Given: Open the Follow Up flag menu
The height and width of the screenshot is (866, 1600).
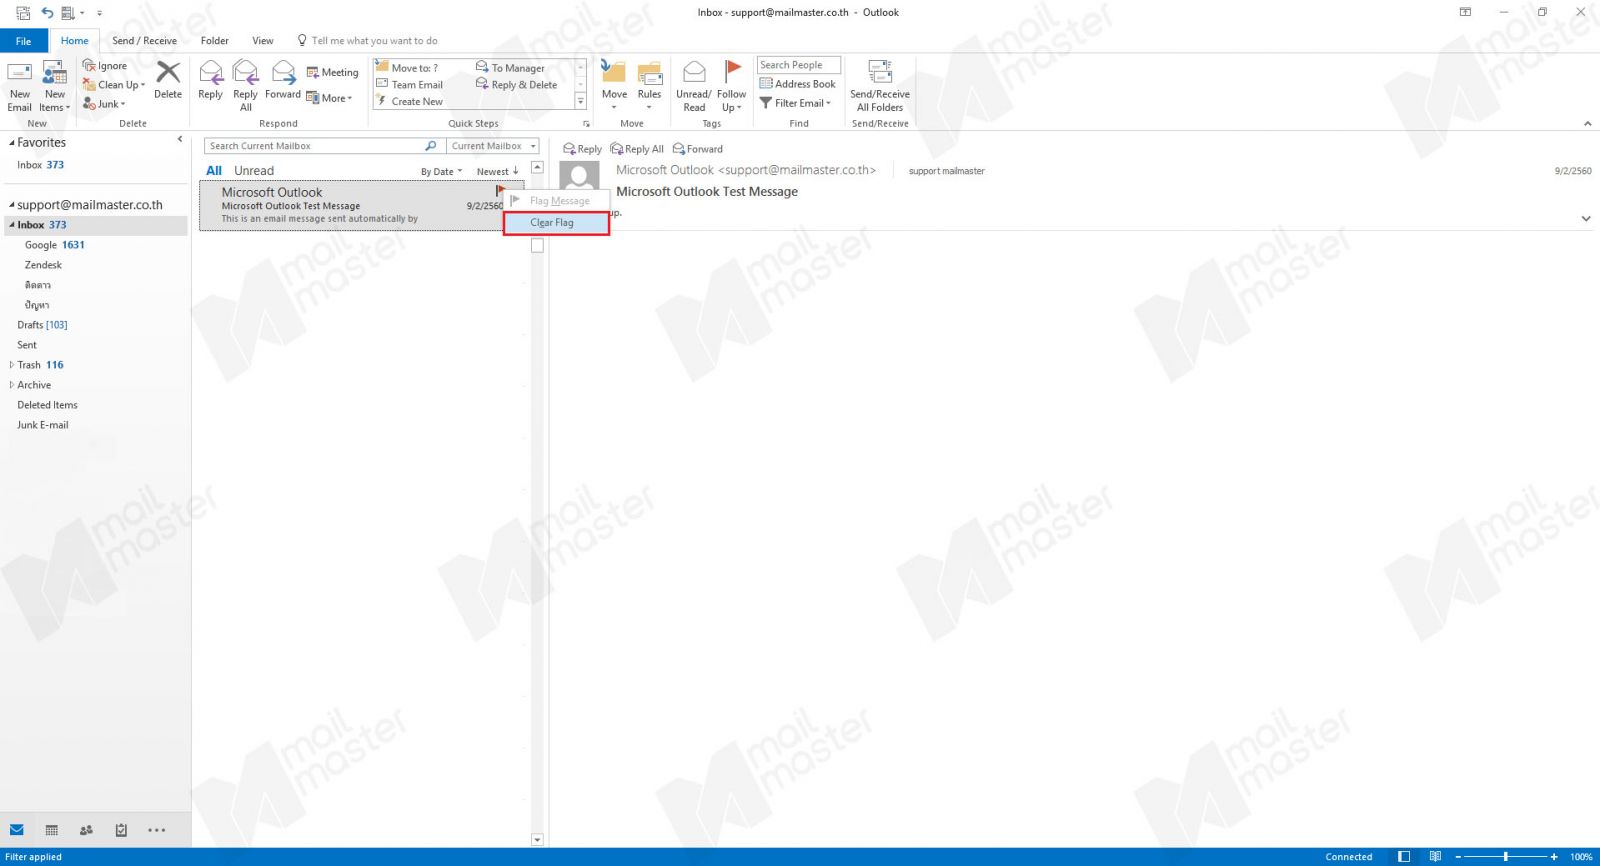Looking at the screenshot, I should pyautogui.click(x=732, y=85).
